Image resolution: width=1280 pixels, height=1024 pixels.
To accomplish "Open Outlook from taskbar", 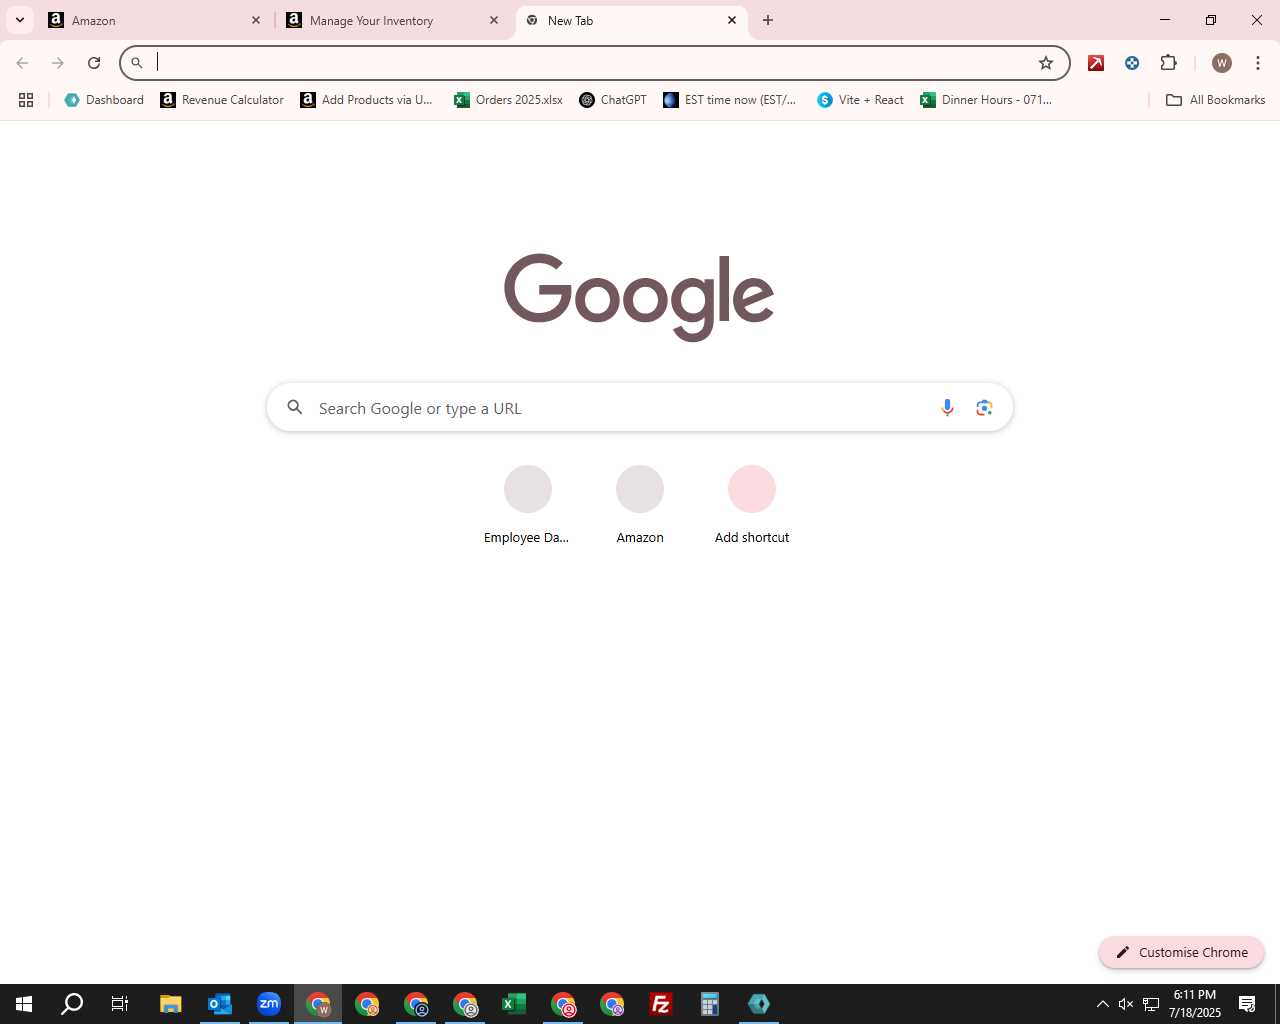I will (220, 1004).
